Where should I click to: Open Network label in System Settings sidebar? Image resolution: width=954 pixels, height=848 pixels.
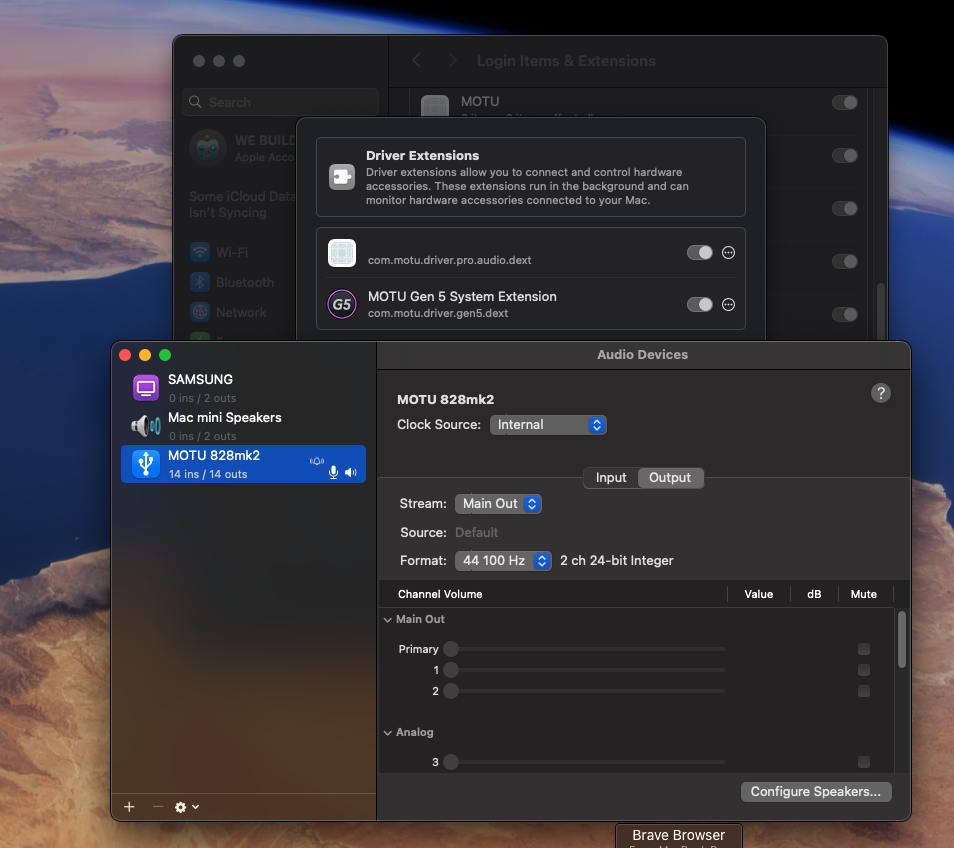point(241,312)
